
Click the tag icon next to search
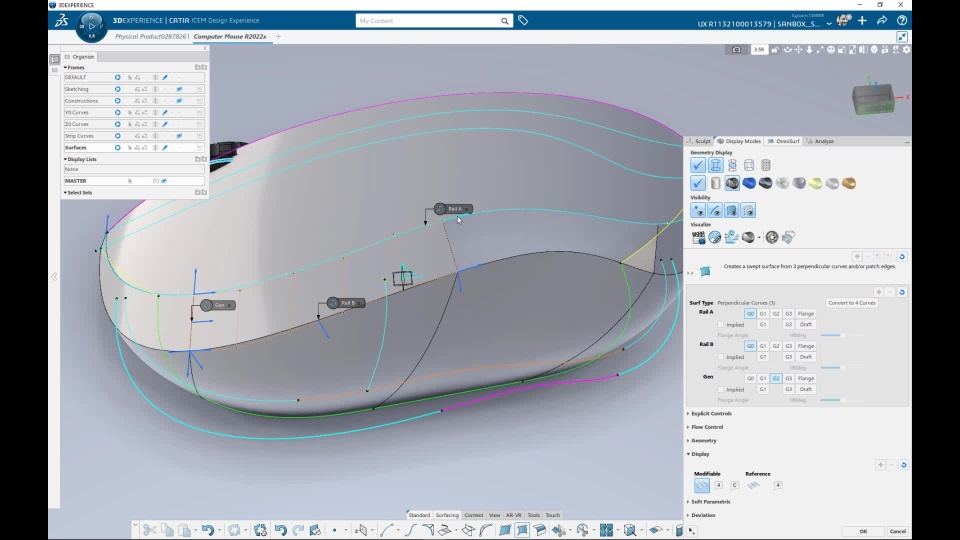[523, 21]
